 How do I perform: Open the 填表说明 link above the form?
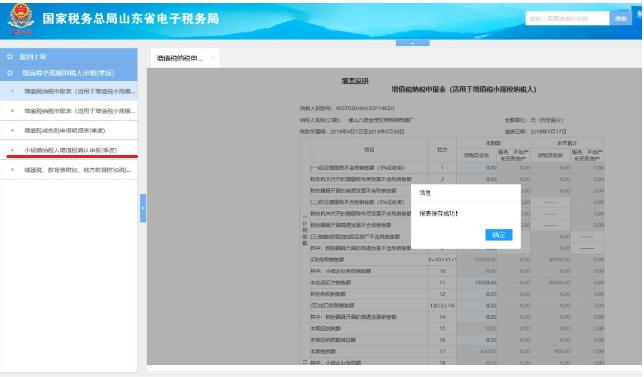[355, 81]
